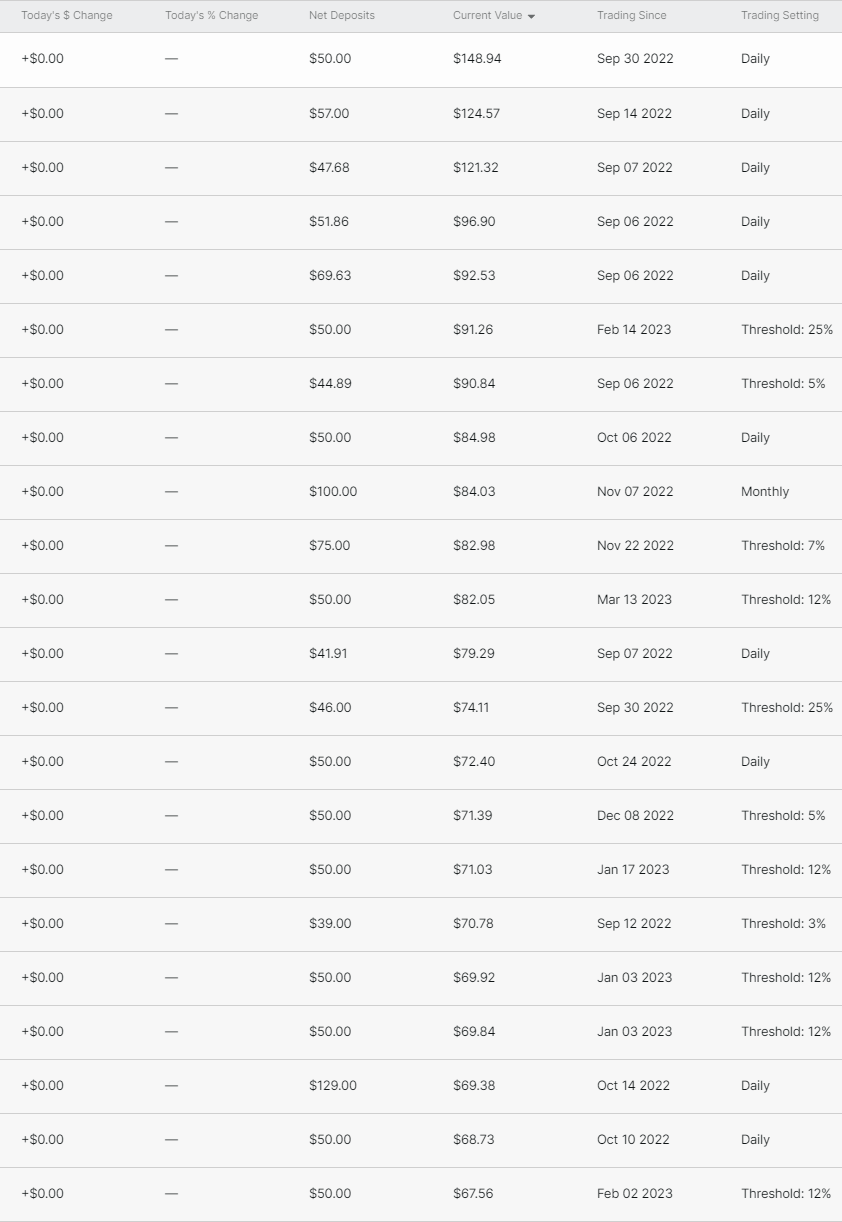Select the row trading since Jan 17 2023
Screen dimensions: 842x1222
pyautogui.click(x=421, y=870)
